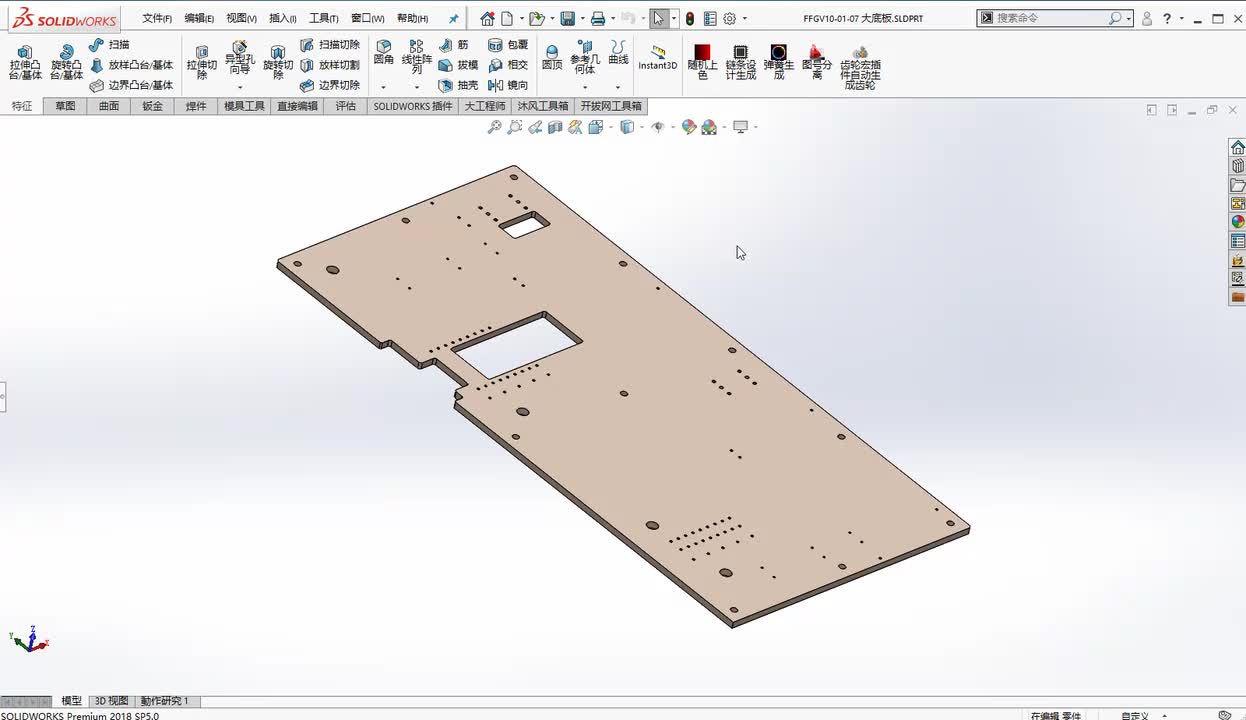The image size is (1246, 720).
Task: Open the 插入(I) menu
Action: [x=283, y=18]
